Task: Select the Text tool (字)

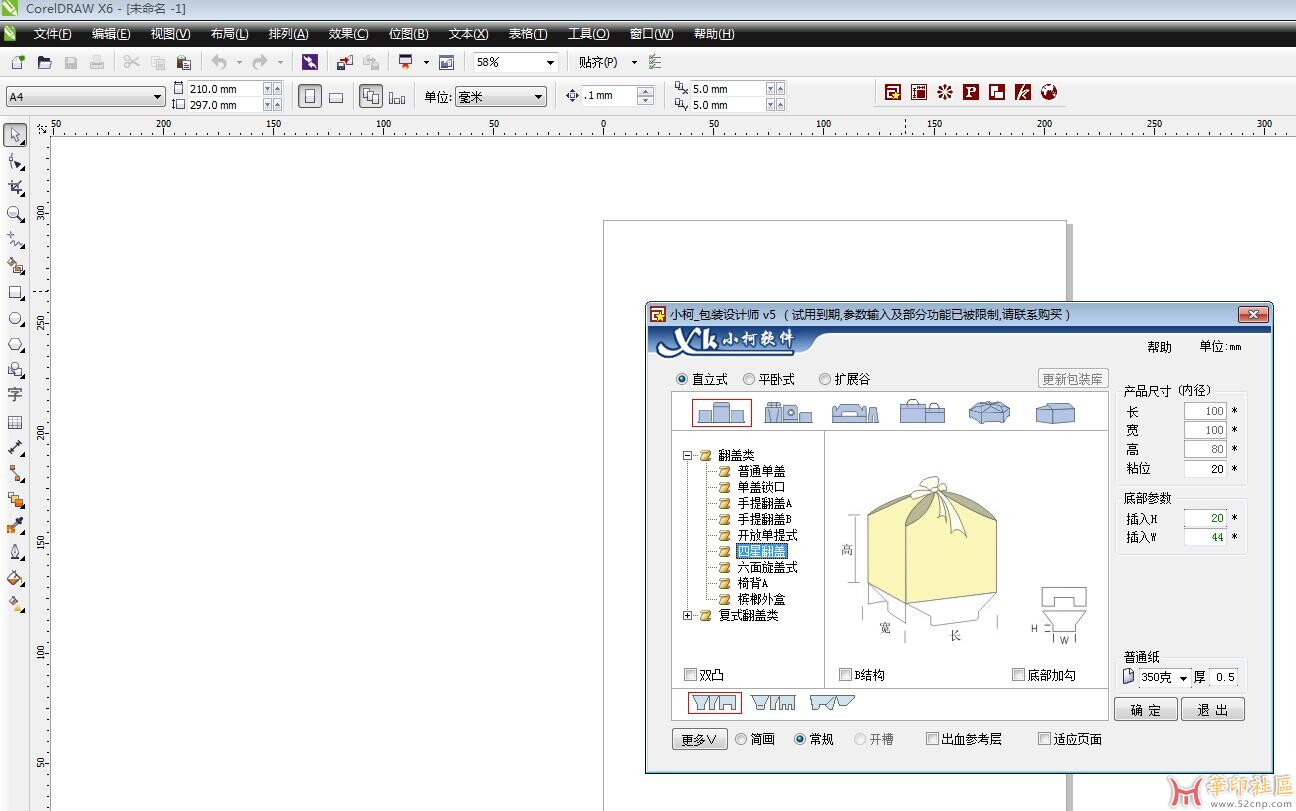Action: click(15, 395)
